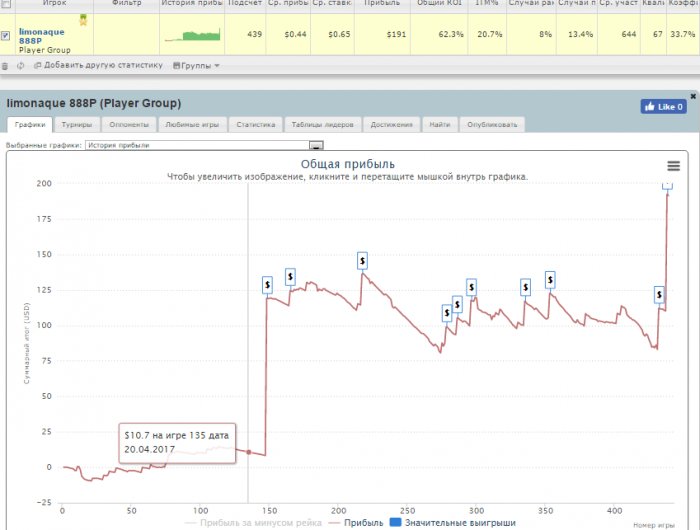Click the first dollar marker near game 150
Screen dimensions: 700x530
click(x=267, y=285)
